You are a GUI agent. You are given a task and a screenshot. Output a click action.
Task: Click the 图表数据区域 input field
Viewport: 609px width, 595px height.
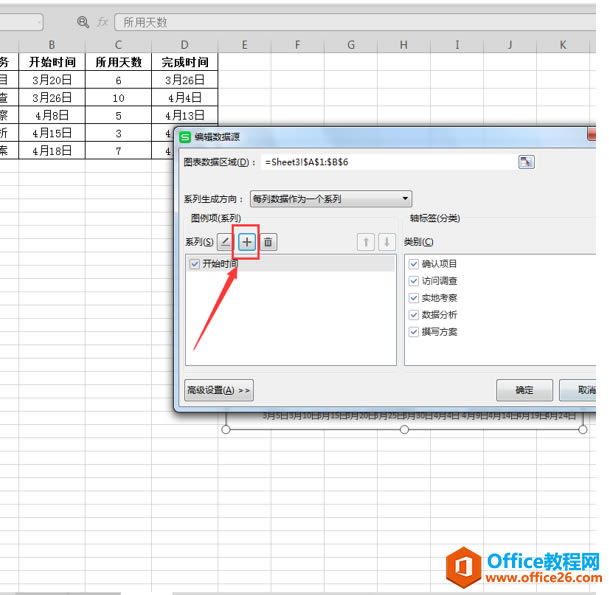pos(388,162)
